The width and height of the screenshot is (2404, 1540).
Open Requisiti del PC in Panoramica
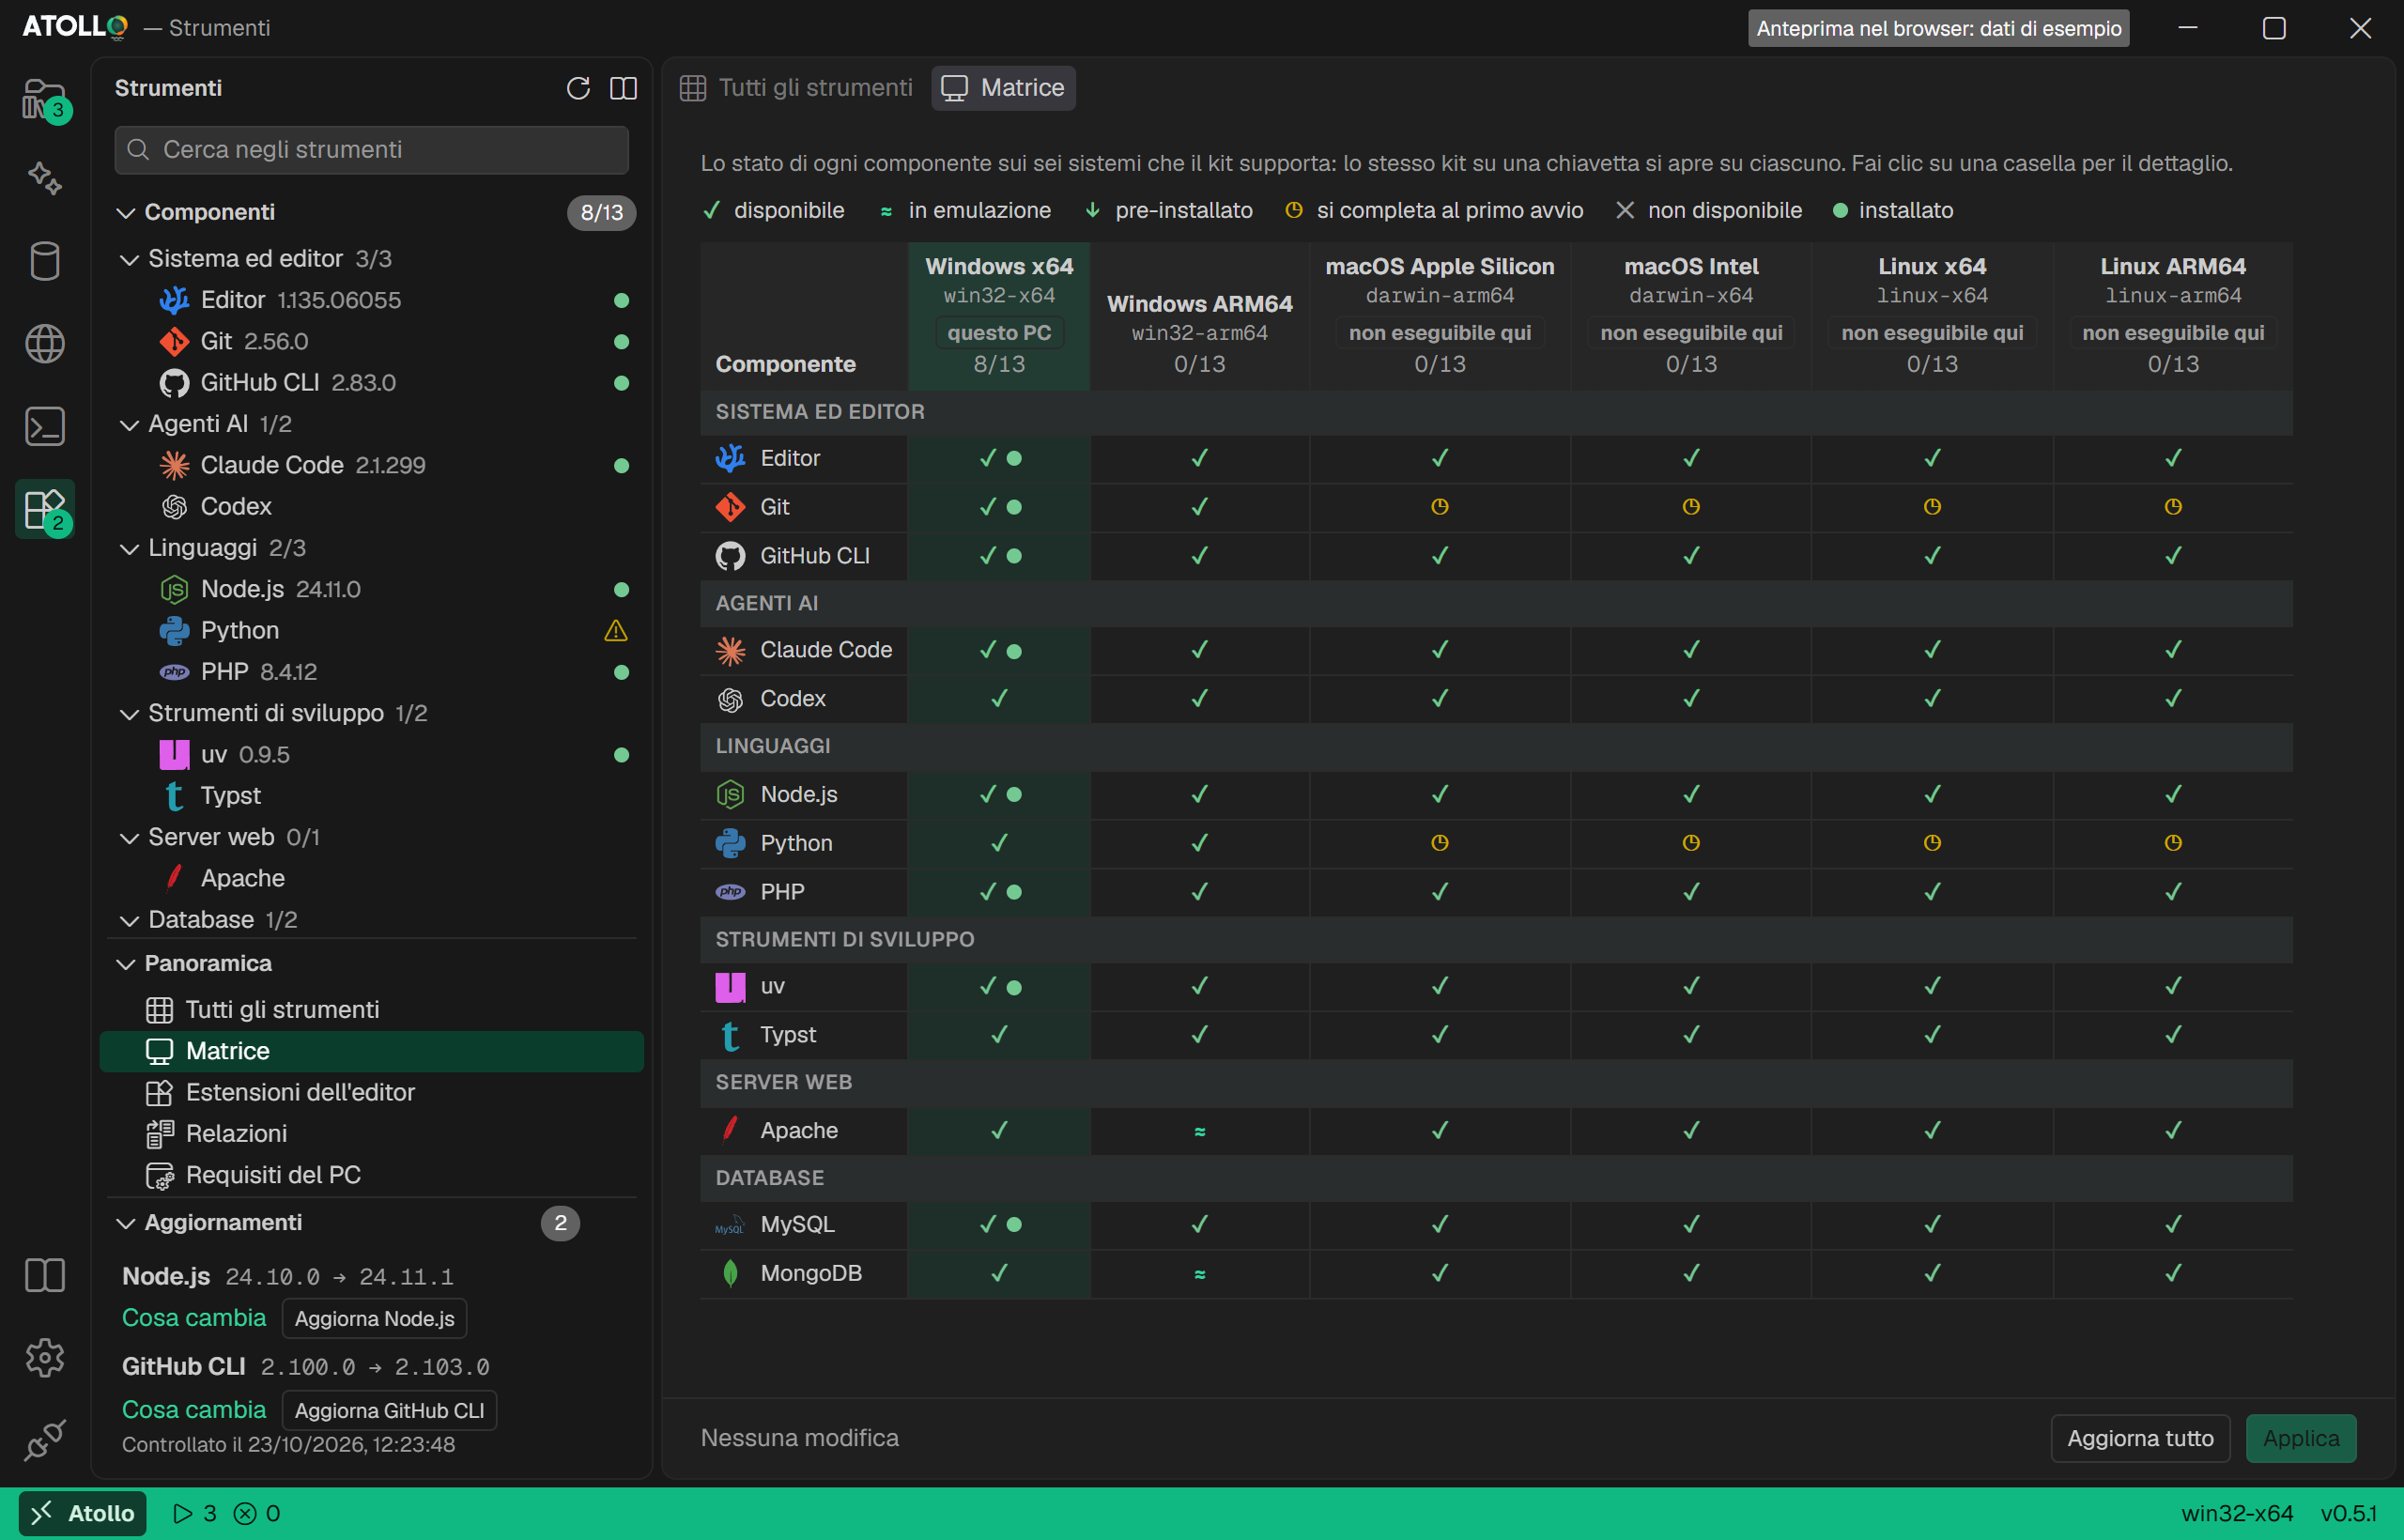coord(372,1175)
